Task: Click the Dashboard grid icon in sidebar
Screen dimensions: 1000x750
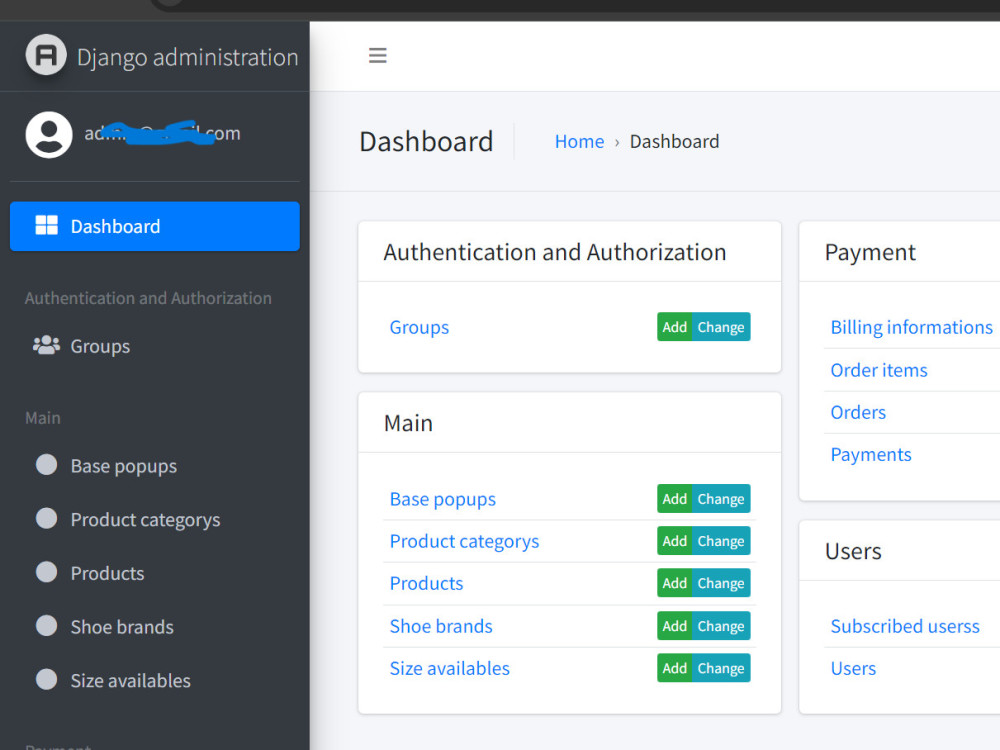Action: pos(47,225)
